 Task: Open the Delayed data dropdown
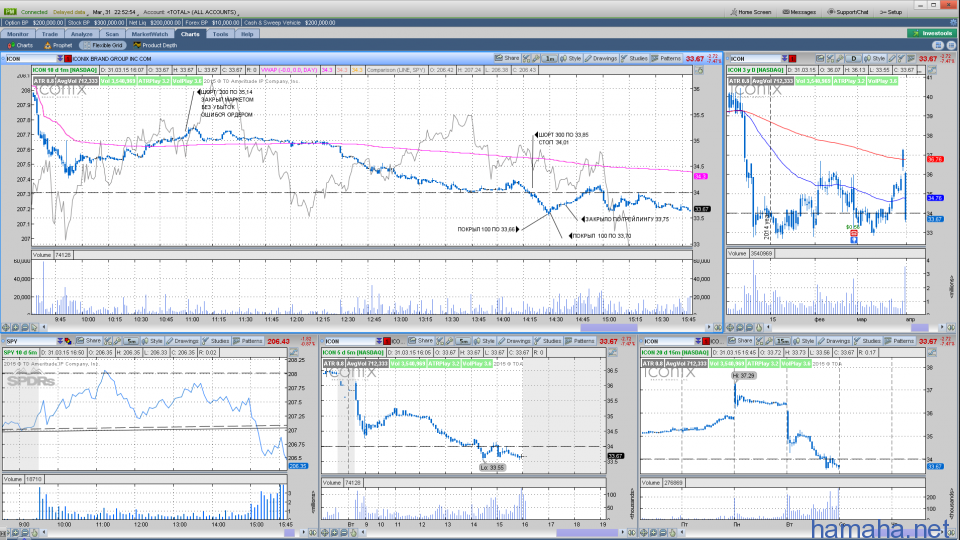pos(70,12)
